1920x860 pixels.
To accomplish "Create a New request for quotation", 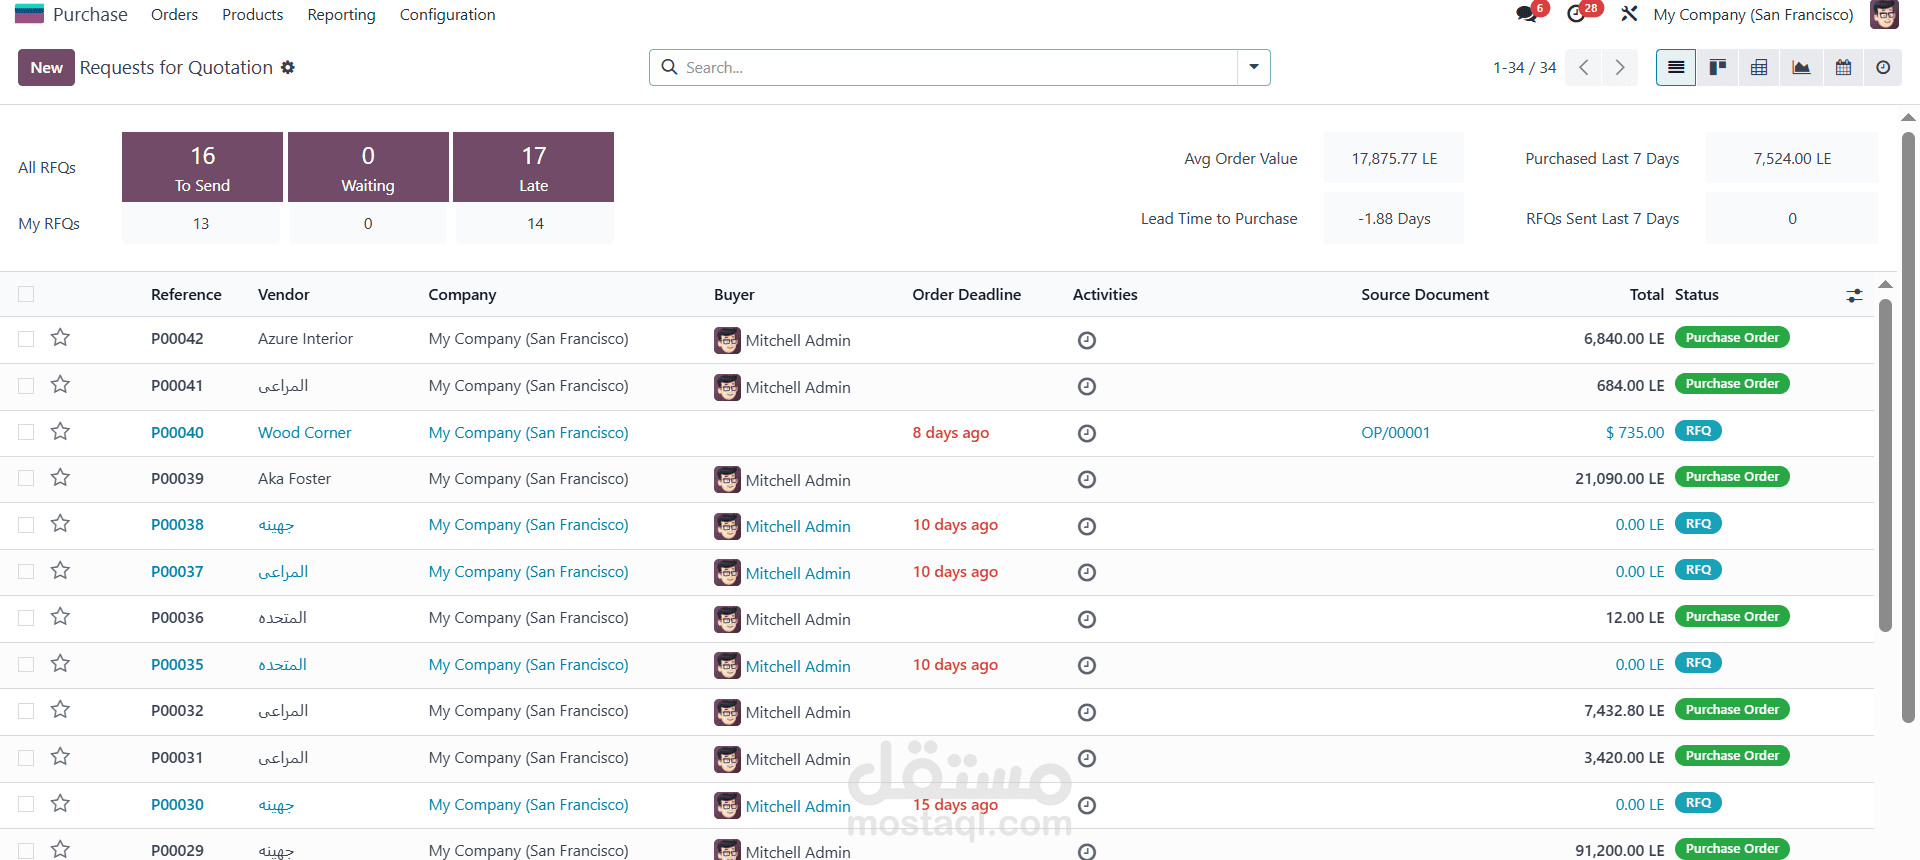I will tap(46, 67).
